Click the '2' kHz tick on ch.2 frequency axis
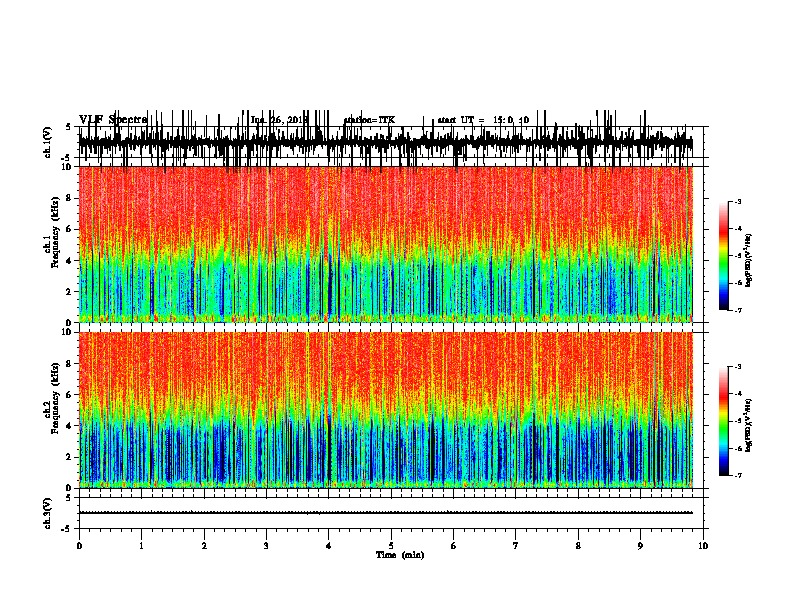This screenshot has width=792, height=612. point(69,457)
